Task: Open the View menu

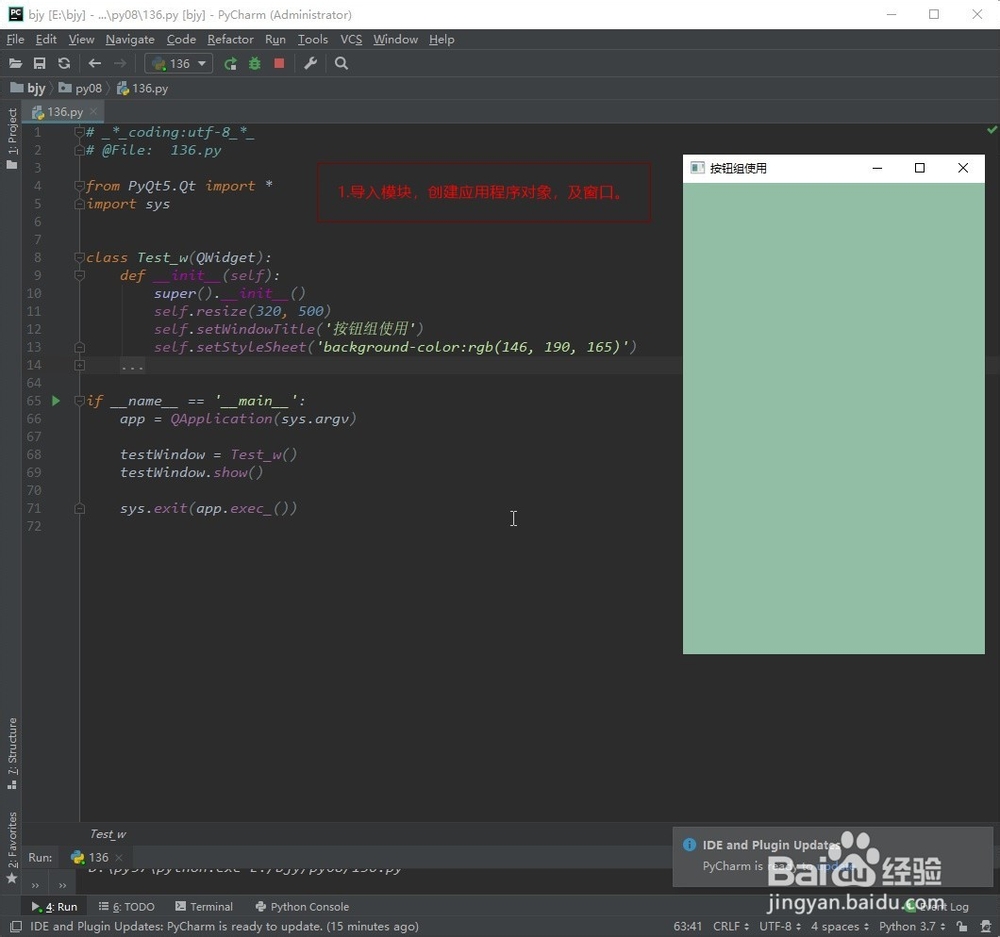Action: pos(82,40)
